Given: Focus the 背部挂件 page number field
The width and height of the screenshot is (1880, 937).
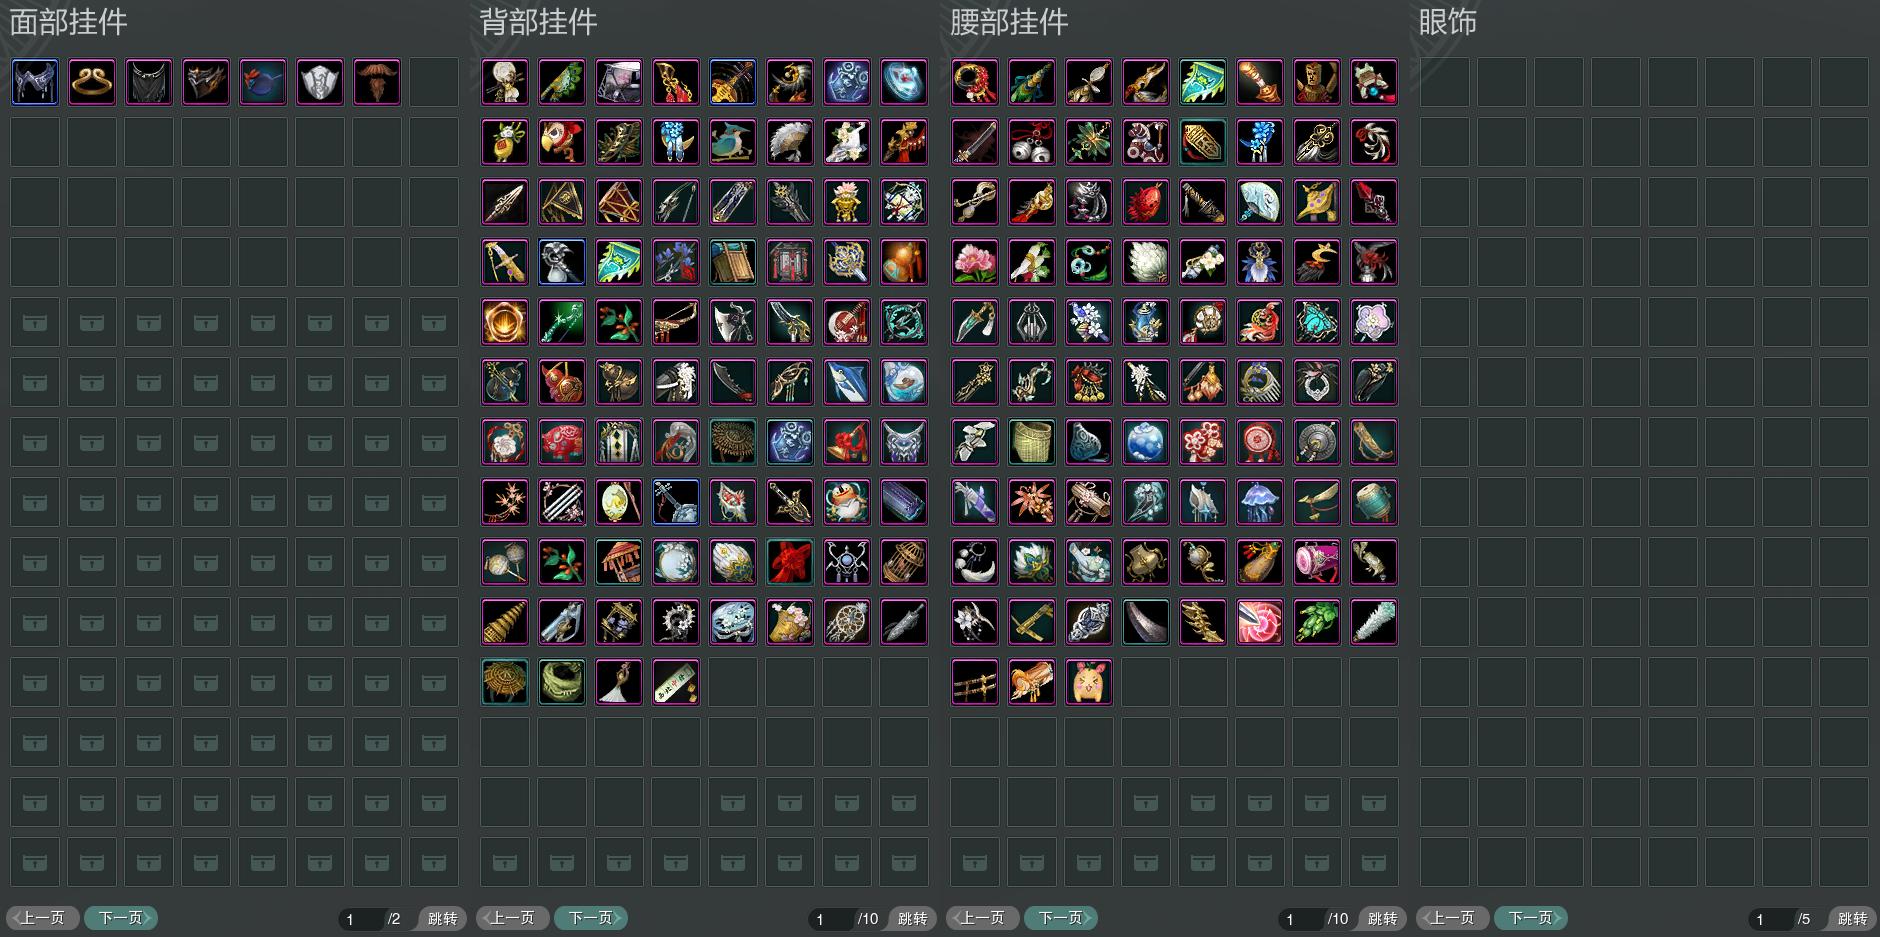Looking at the screenshot, I should point(832,918).
